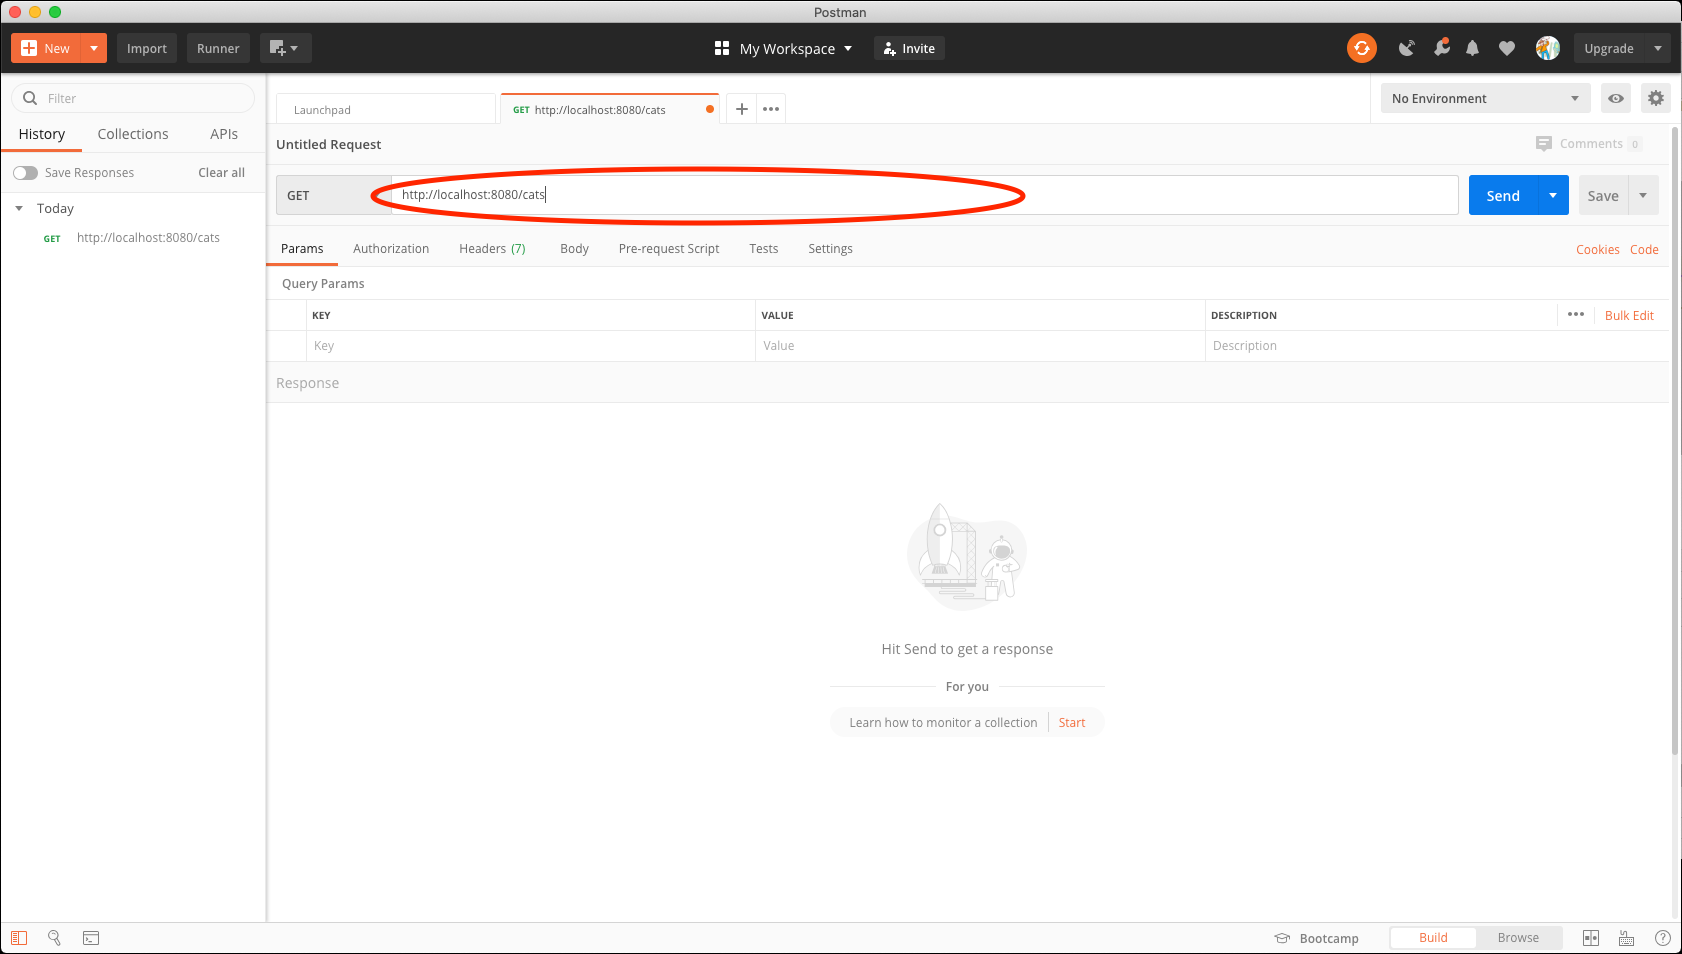The height and width of the screenshot is (954, 1682).
Task: Select the Build mode toggle
Action: [1433, 938]
